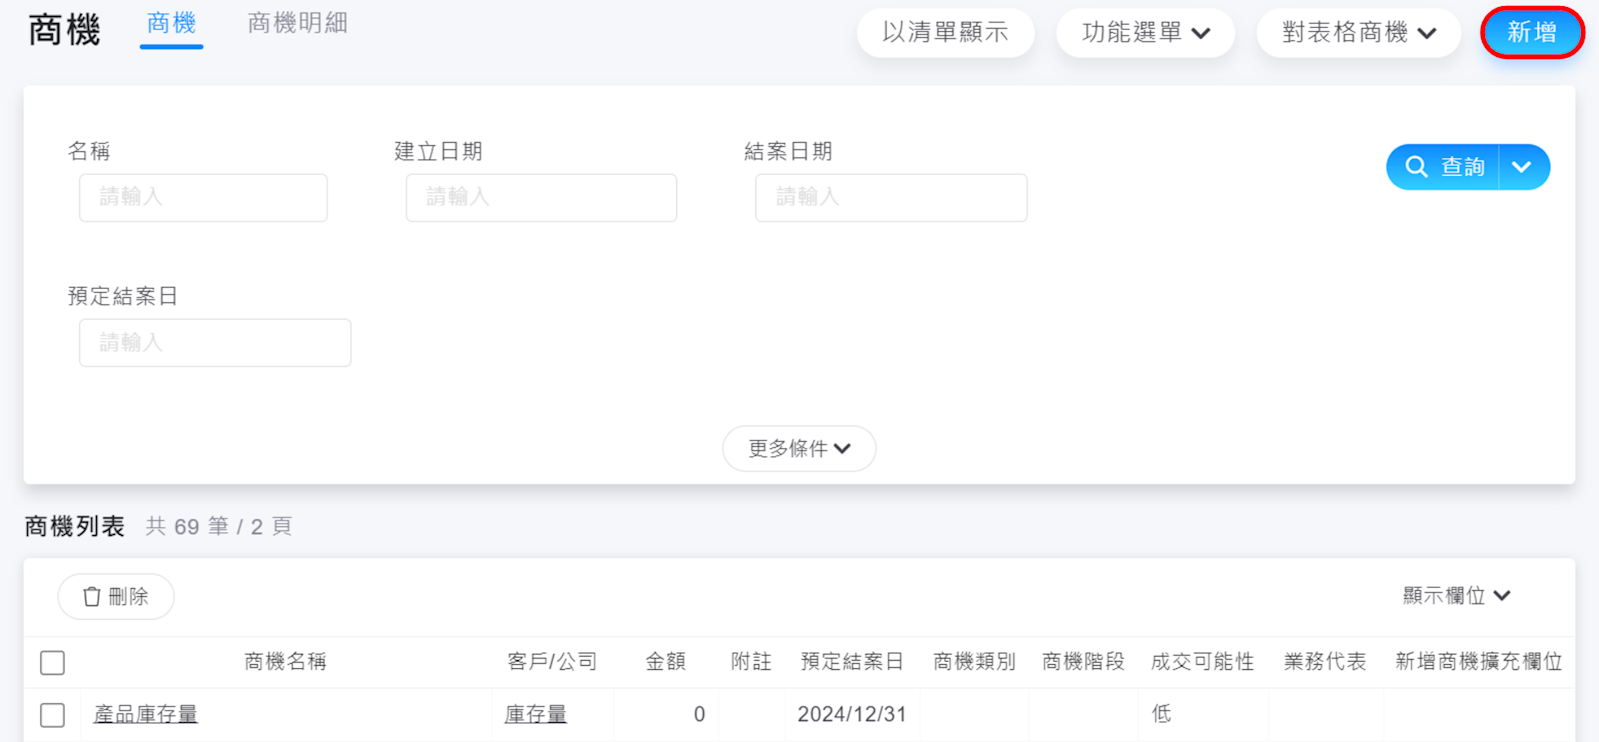
Task: Focus the 名稱 input field
Action: [x=203, y=198]
